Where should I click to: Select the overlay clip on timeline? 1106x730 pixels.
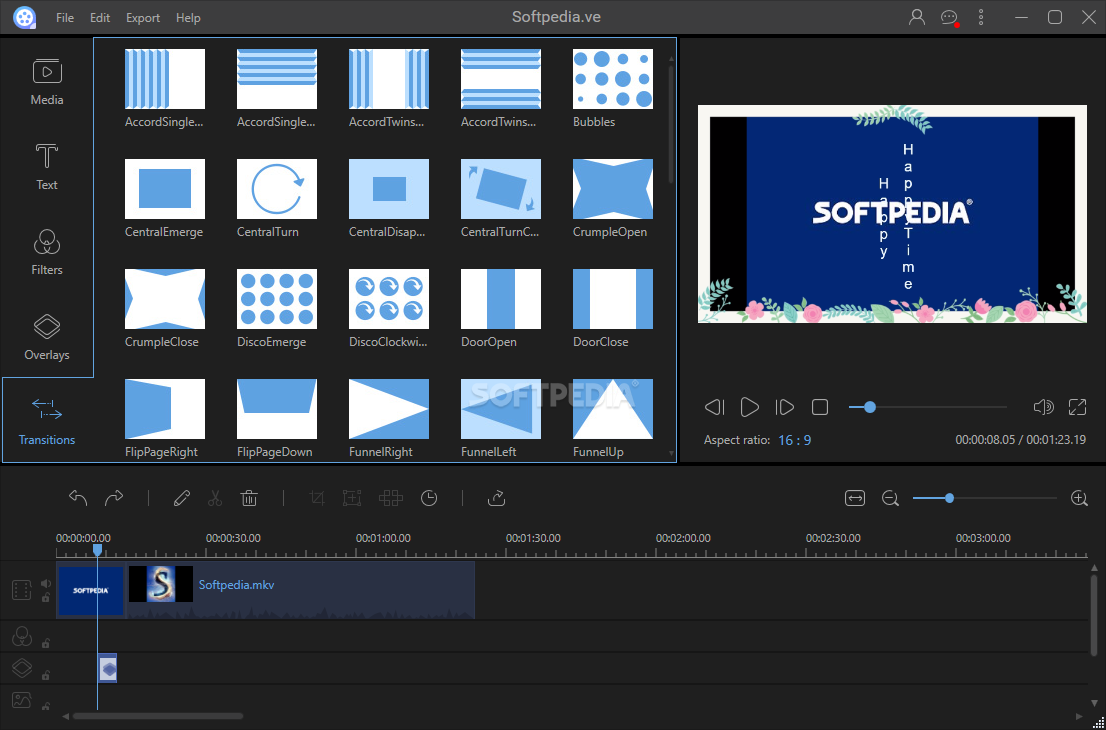(108, 669)
